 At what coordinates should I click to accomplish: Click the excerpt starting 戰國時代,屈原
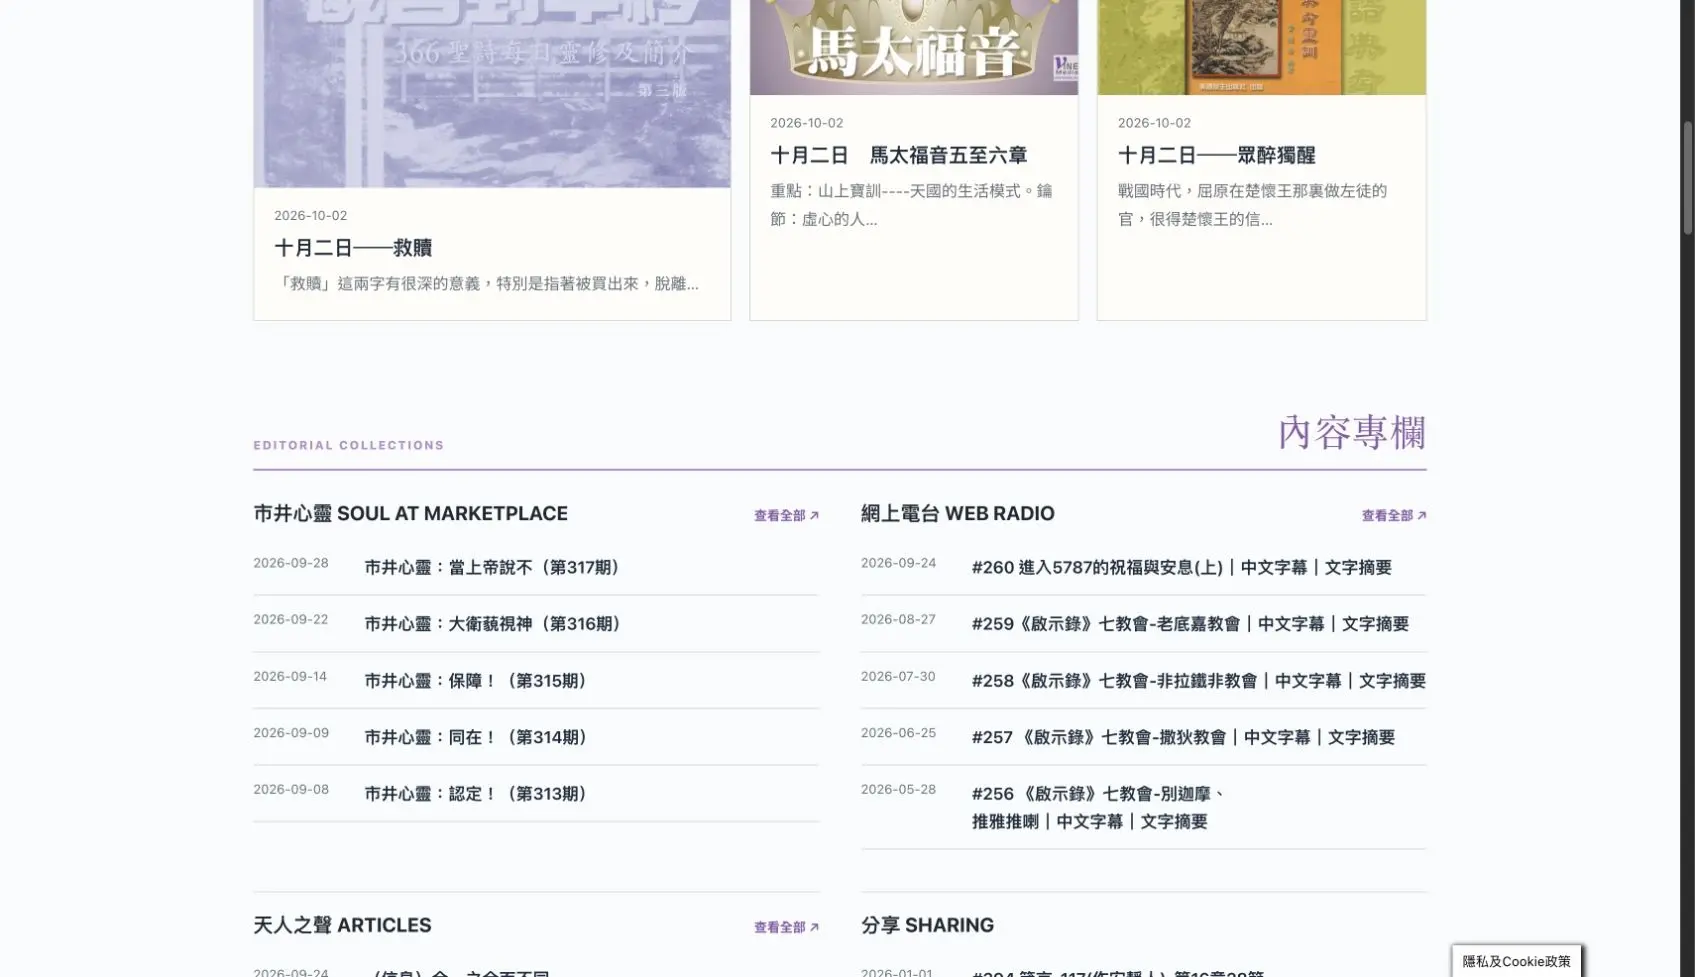(x=1252, y=205)
